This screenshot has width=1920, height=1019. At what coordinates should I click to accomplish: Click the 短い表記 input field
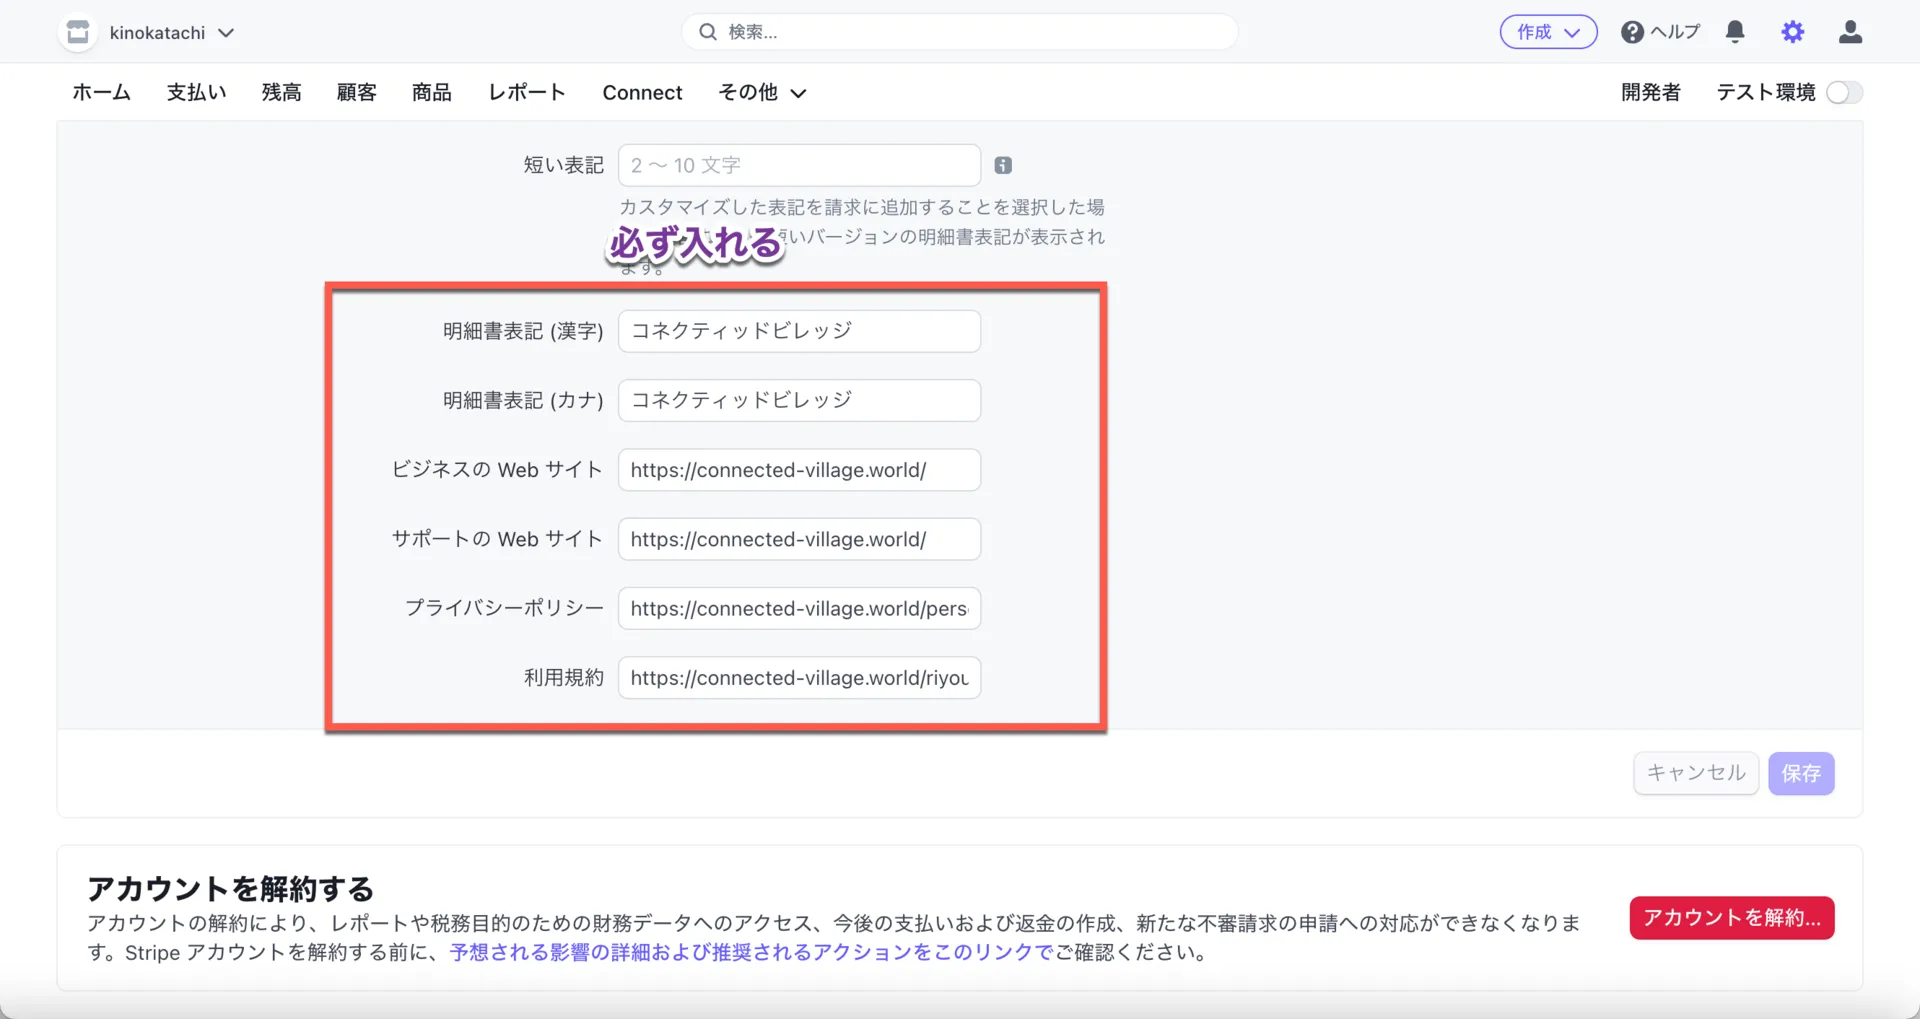coord(798,166)
